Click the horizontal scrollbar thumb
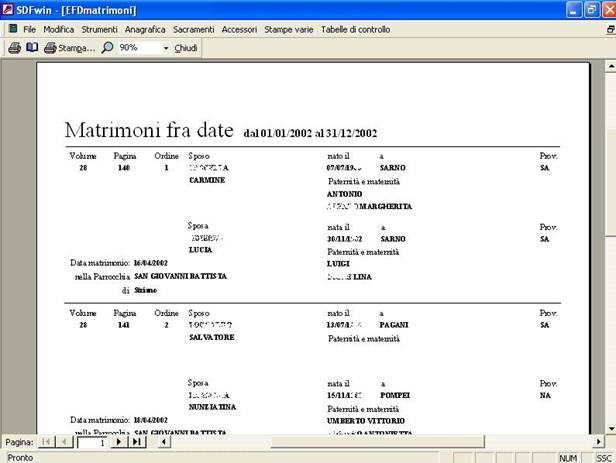 (x=377, y=442)
